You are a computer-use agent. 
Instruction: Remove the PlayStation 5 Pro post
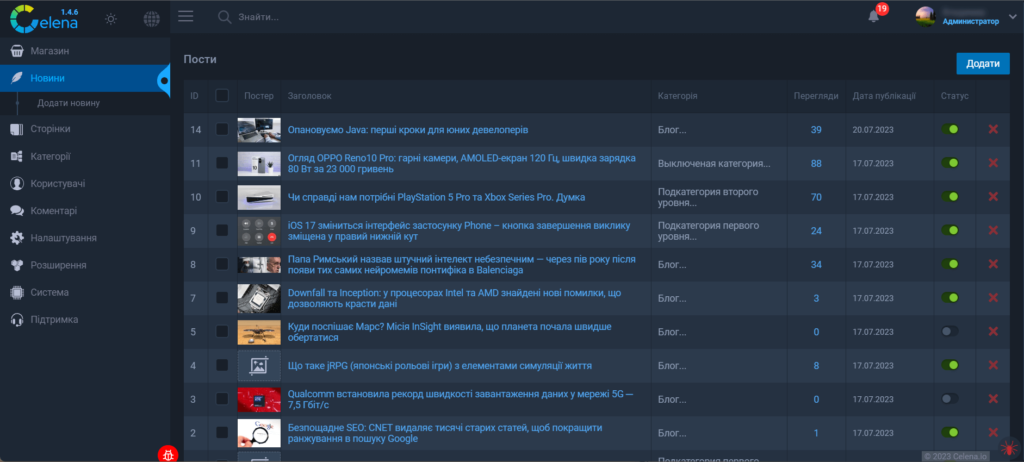[x=993, y=197]
